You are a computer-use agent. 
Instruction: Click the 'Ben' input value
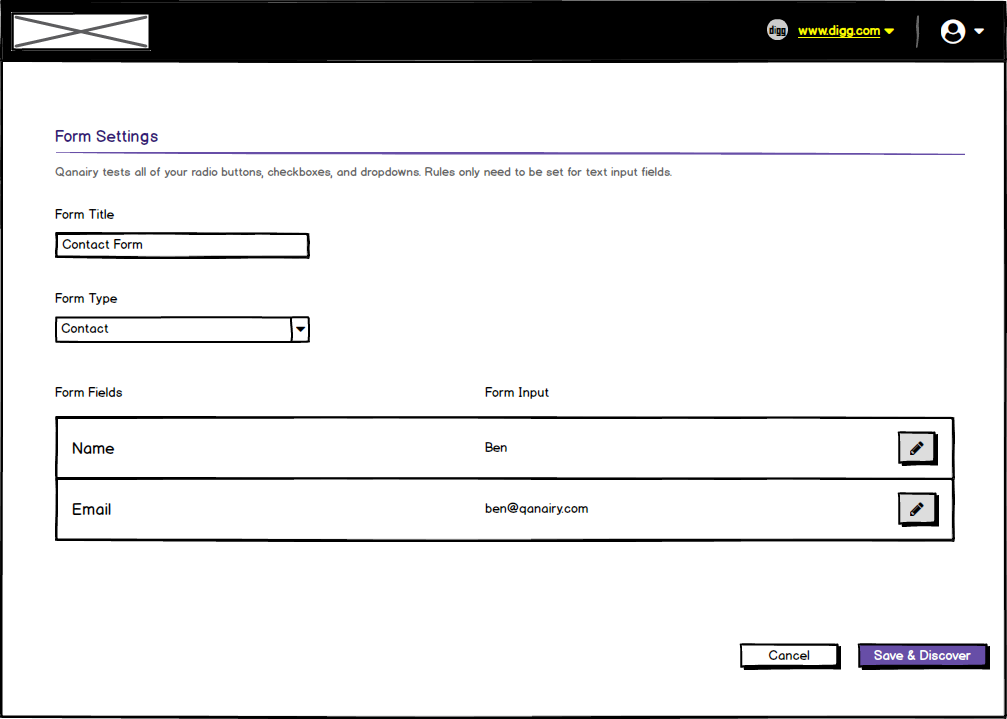pos(496,447)
